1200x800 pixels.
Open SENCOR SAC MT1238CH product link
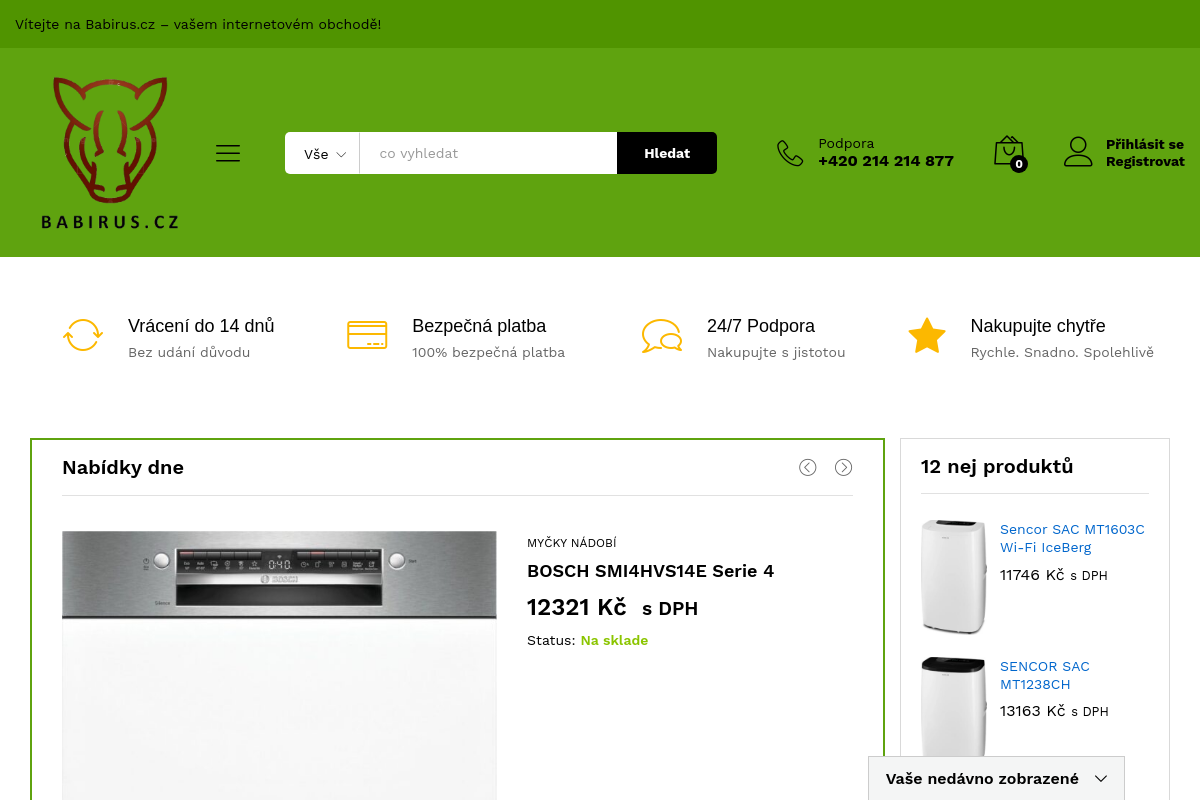(x=1045, y=675)
